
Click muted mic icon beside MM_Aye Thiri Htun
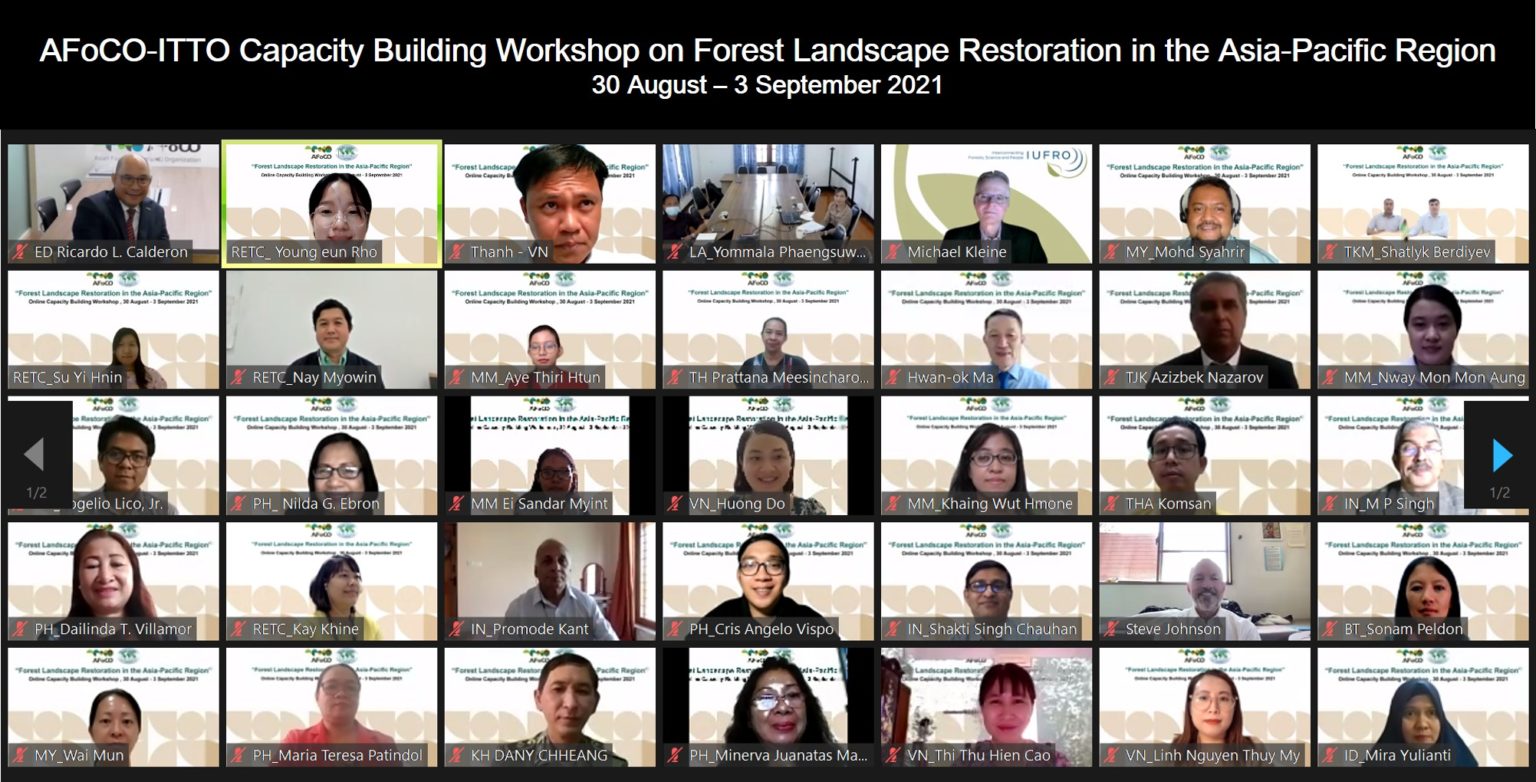tap(456, 377)
